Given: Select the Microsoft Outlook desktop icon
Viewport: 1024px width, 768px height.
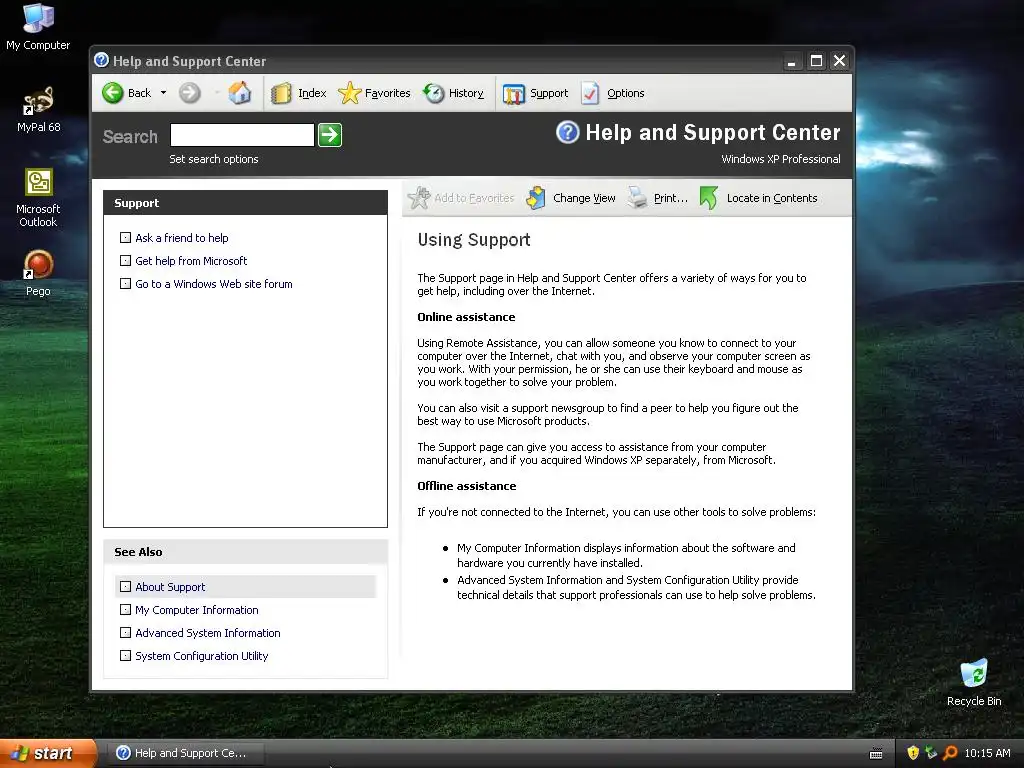Looking at the screenshot, I should (39, 198).
